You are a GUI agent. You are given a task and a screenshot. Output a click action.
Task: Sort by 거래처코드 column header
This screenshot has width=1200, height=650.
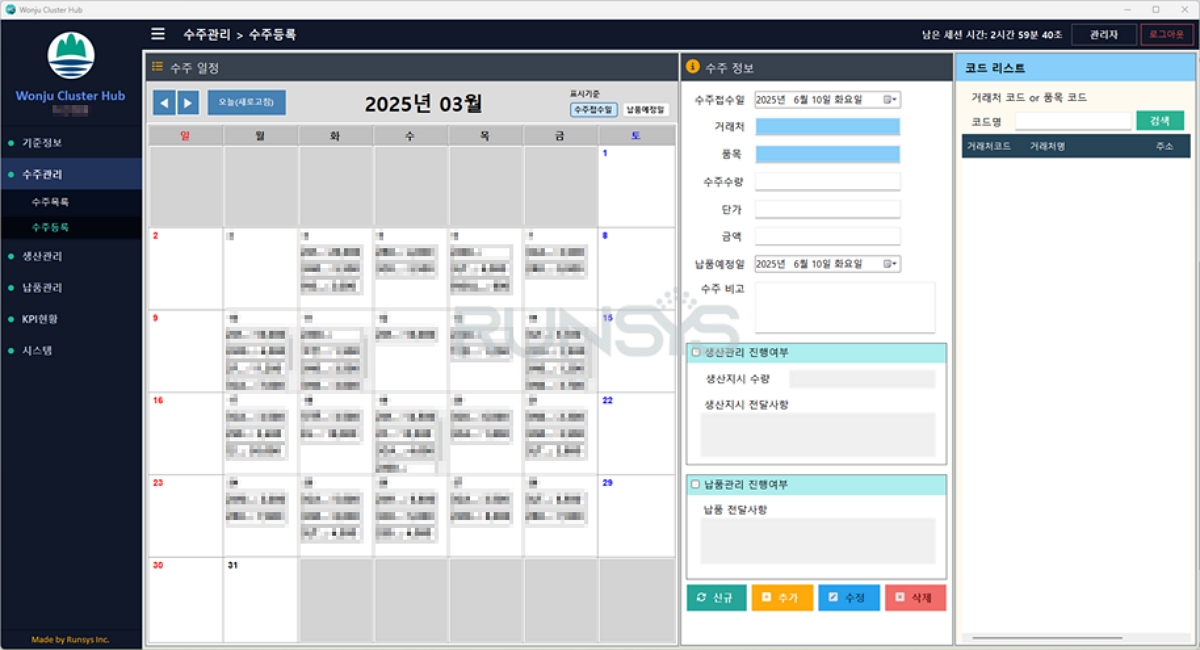[988, 146]
